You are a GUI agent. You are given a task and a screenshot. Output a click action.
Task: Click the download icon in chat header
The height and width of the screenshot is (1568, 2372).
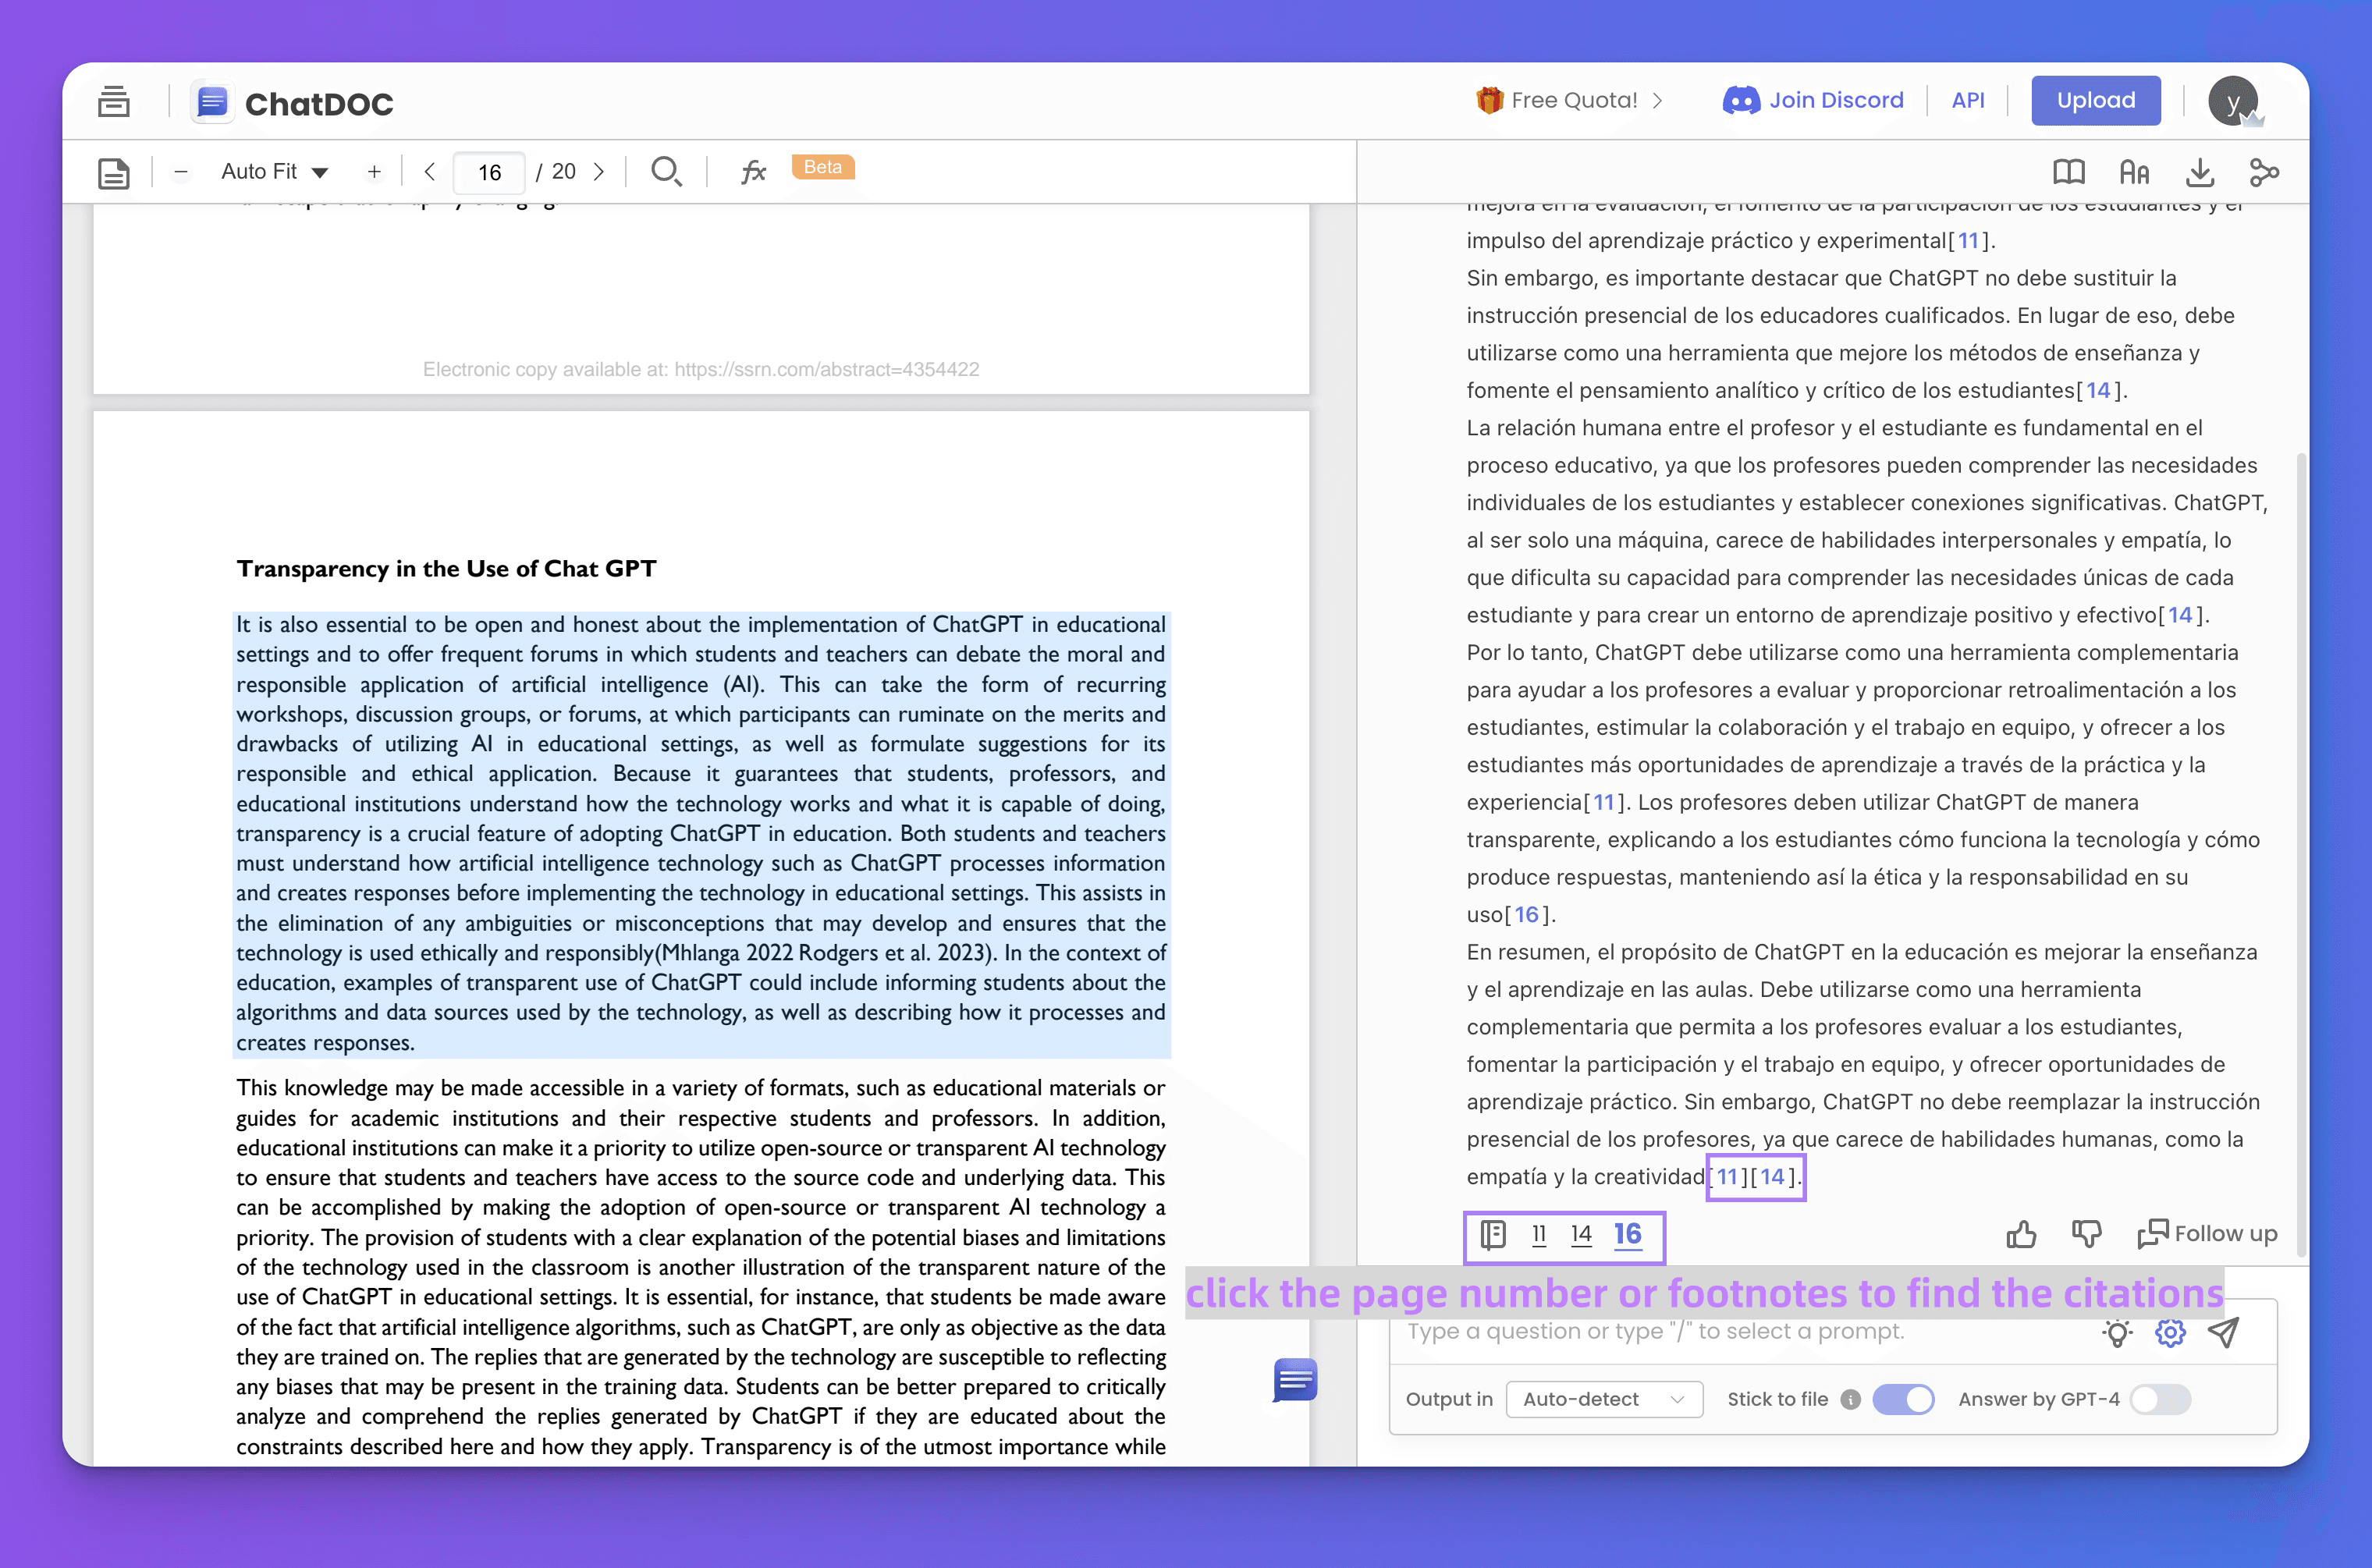click(x=2199, y=172)
